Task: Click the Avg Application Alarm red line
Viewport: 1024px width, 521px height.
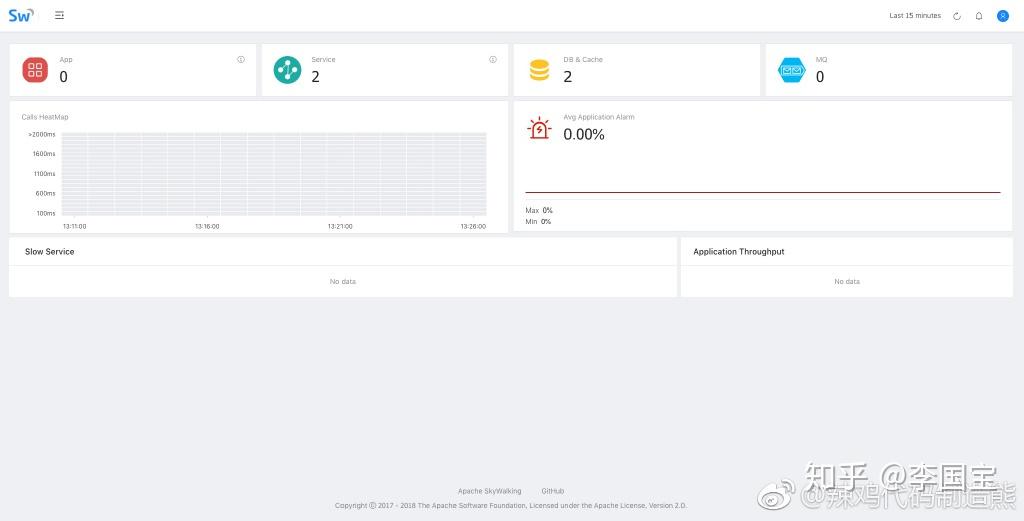Action: pos(762,192)
